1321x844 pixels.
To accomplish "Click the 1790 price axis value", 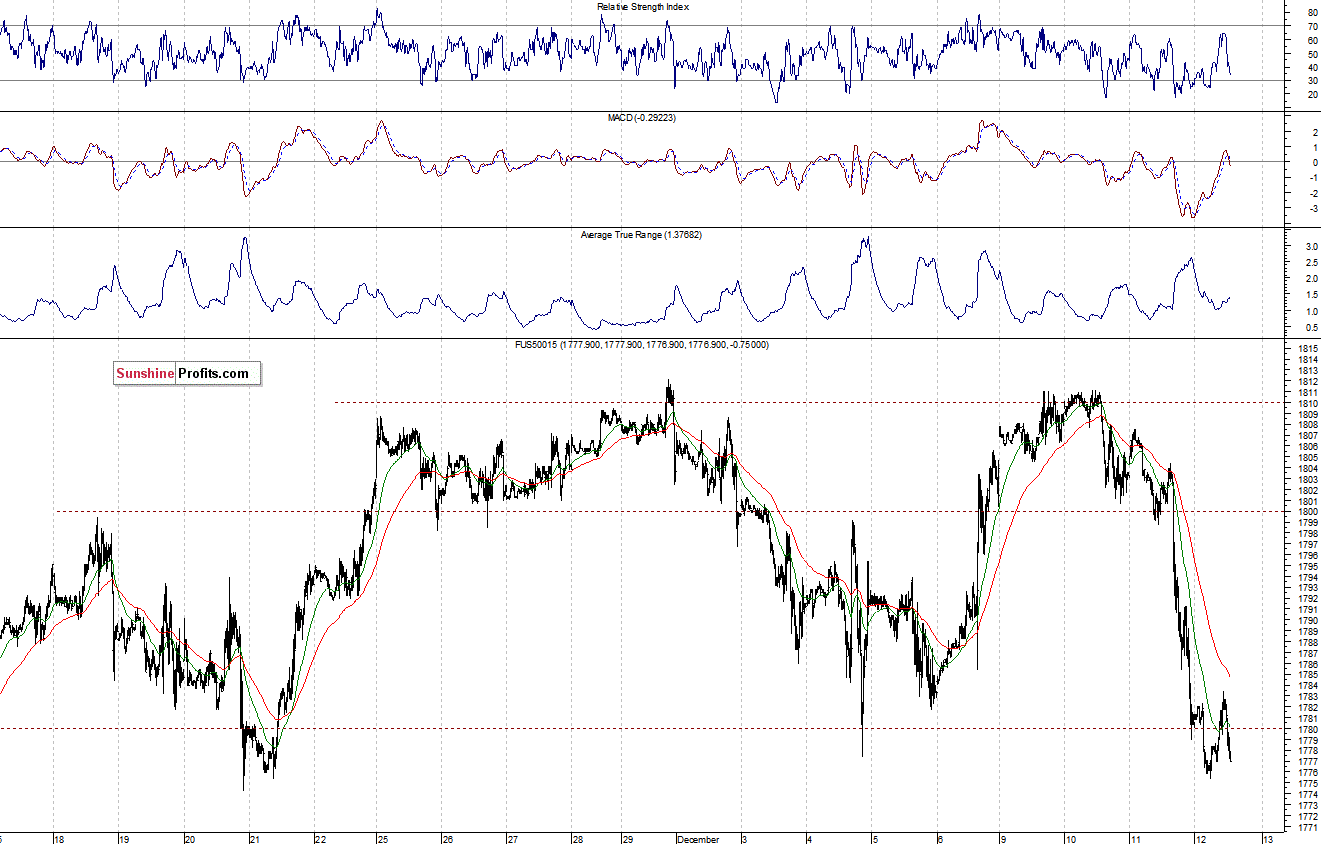I will click(x=1307, y=620).
